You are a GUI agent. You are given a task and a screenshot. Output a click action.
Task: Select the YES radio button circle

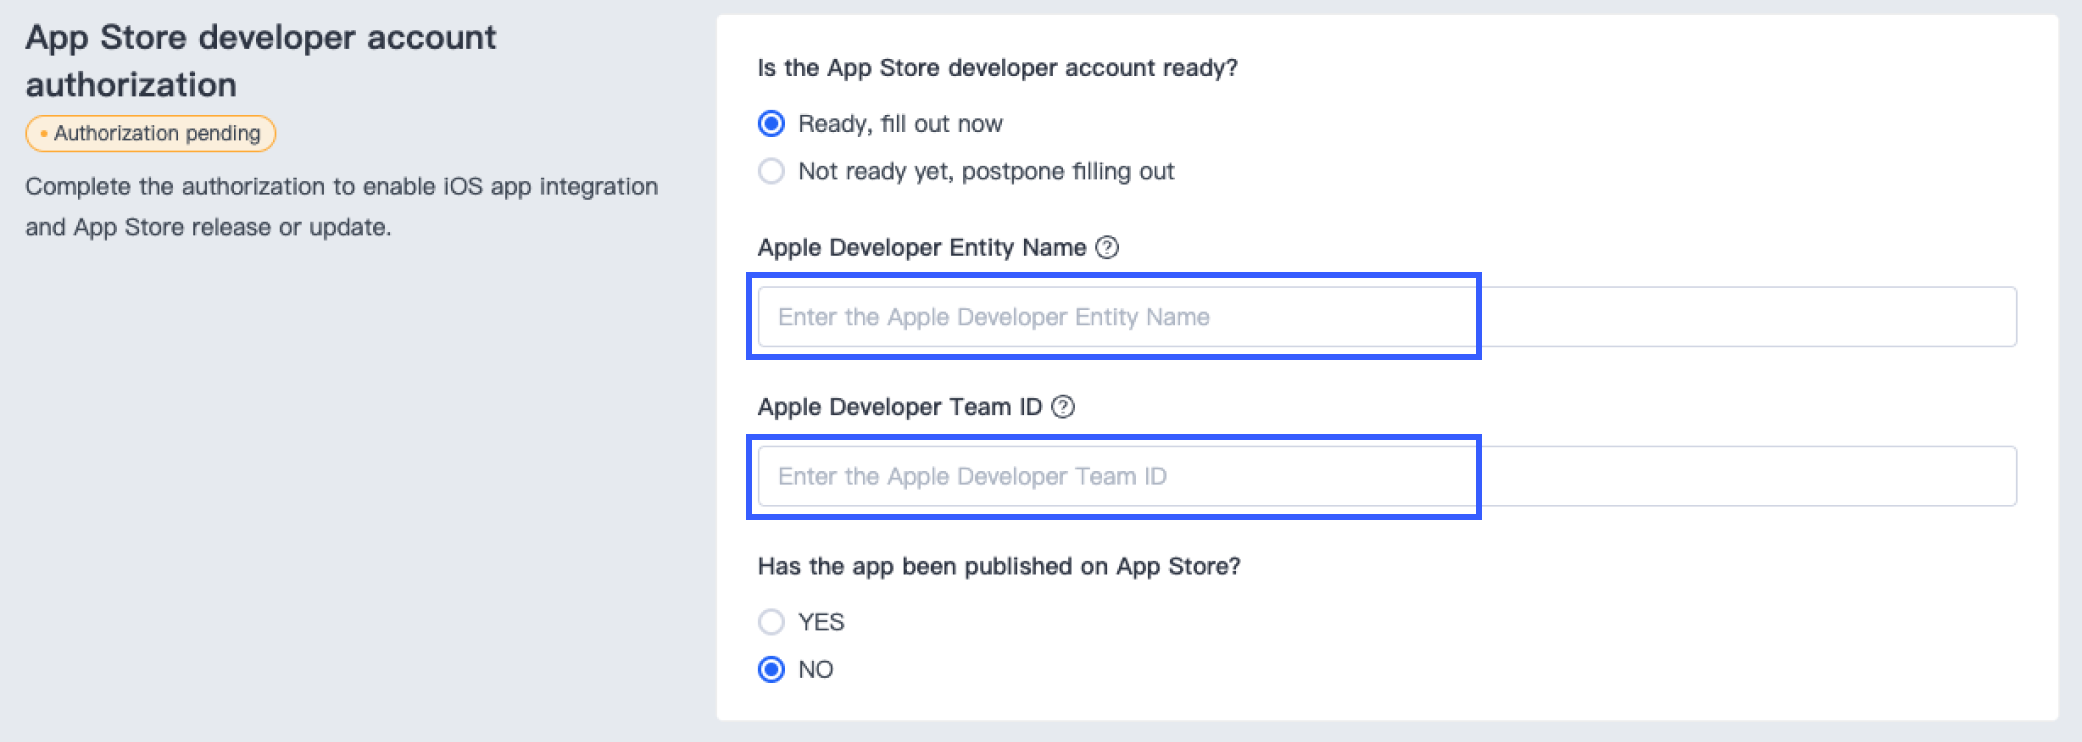coord(771,622)
